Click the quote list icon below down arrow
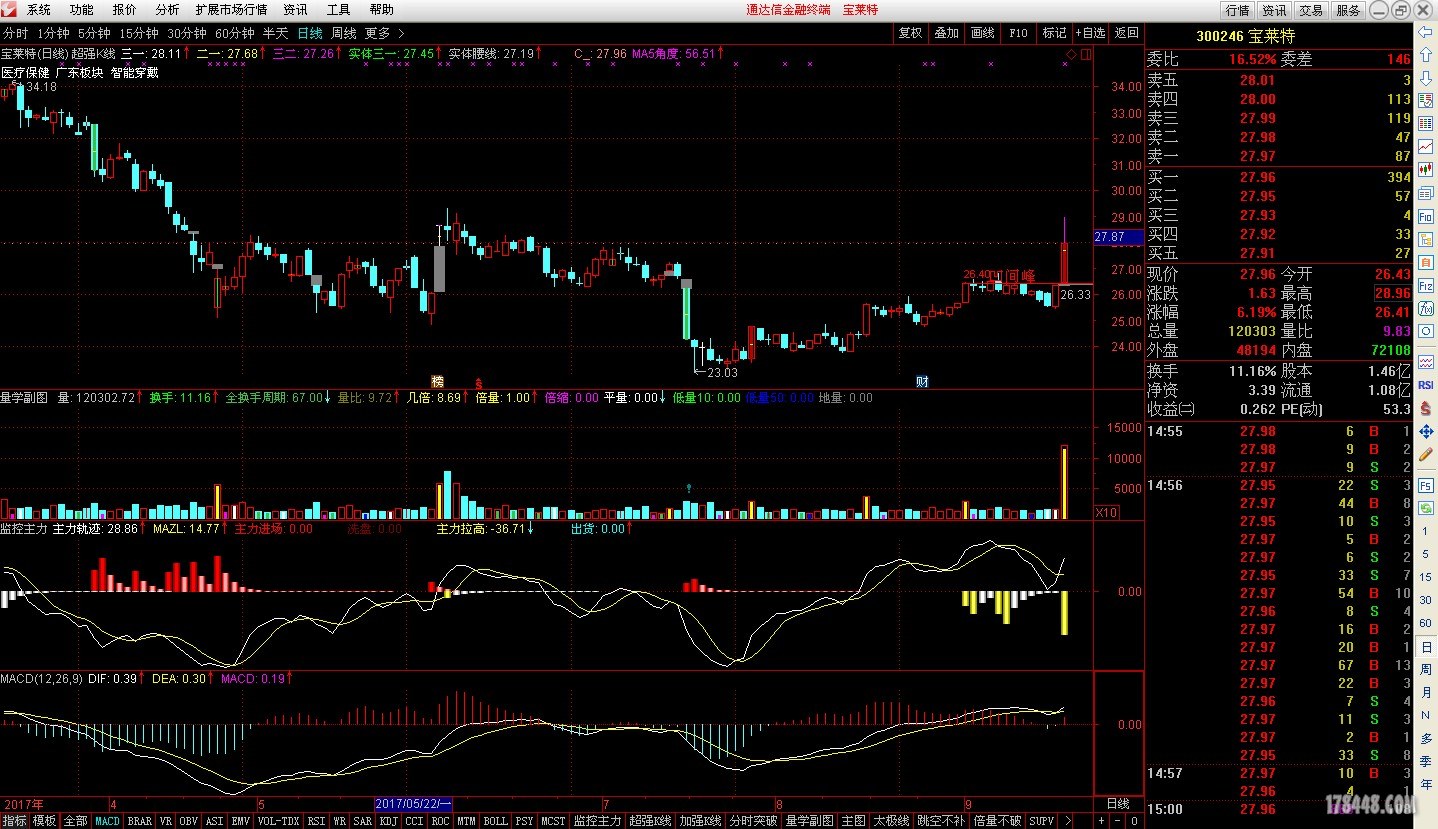Viewport: 1438px width, 829px height. coord(1426,100)
